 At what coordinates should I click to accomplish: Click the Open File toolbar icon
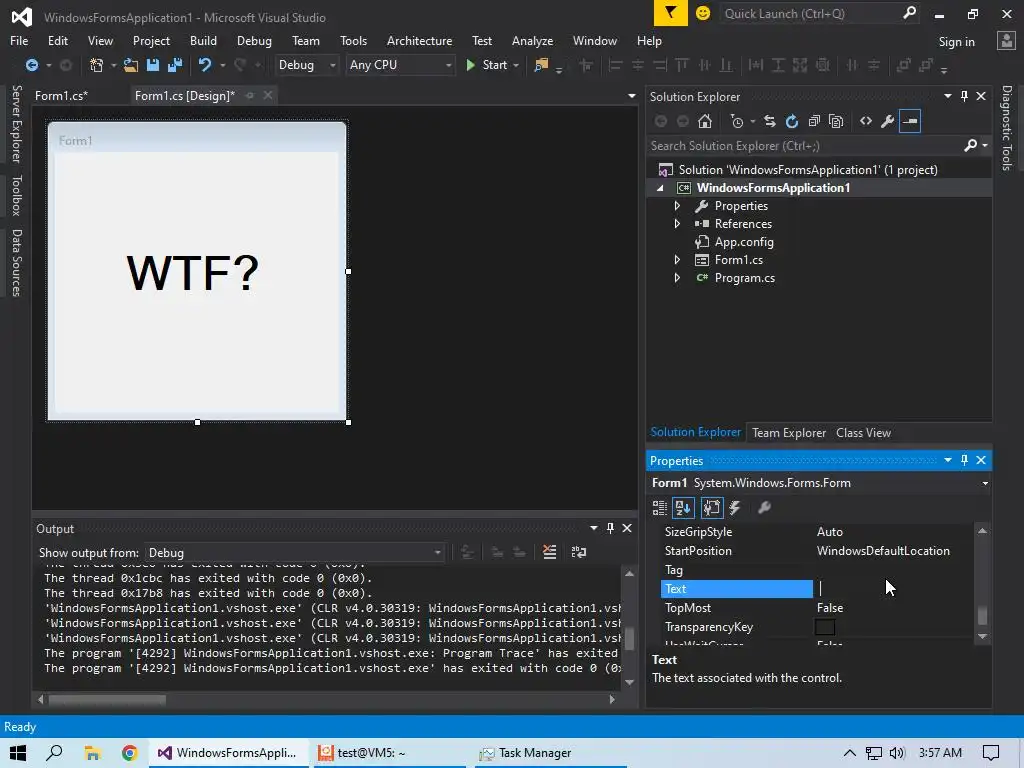click(x=131, y=65)
